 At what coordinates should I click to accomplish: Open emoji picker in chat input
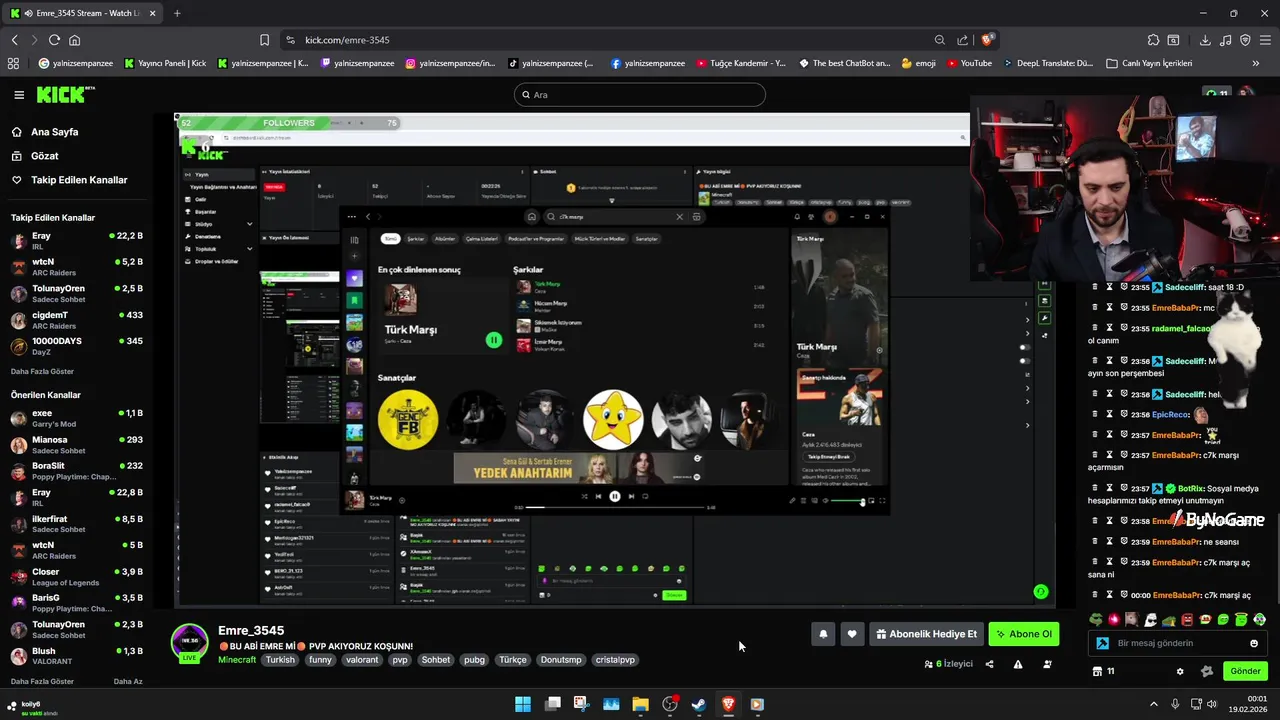(x=1254, y=644)
